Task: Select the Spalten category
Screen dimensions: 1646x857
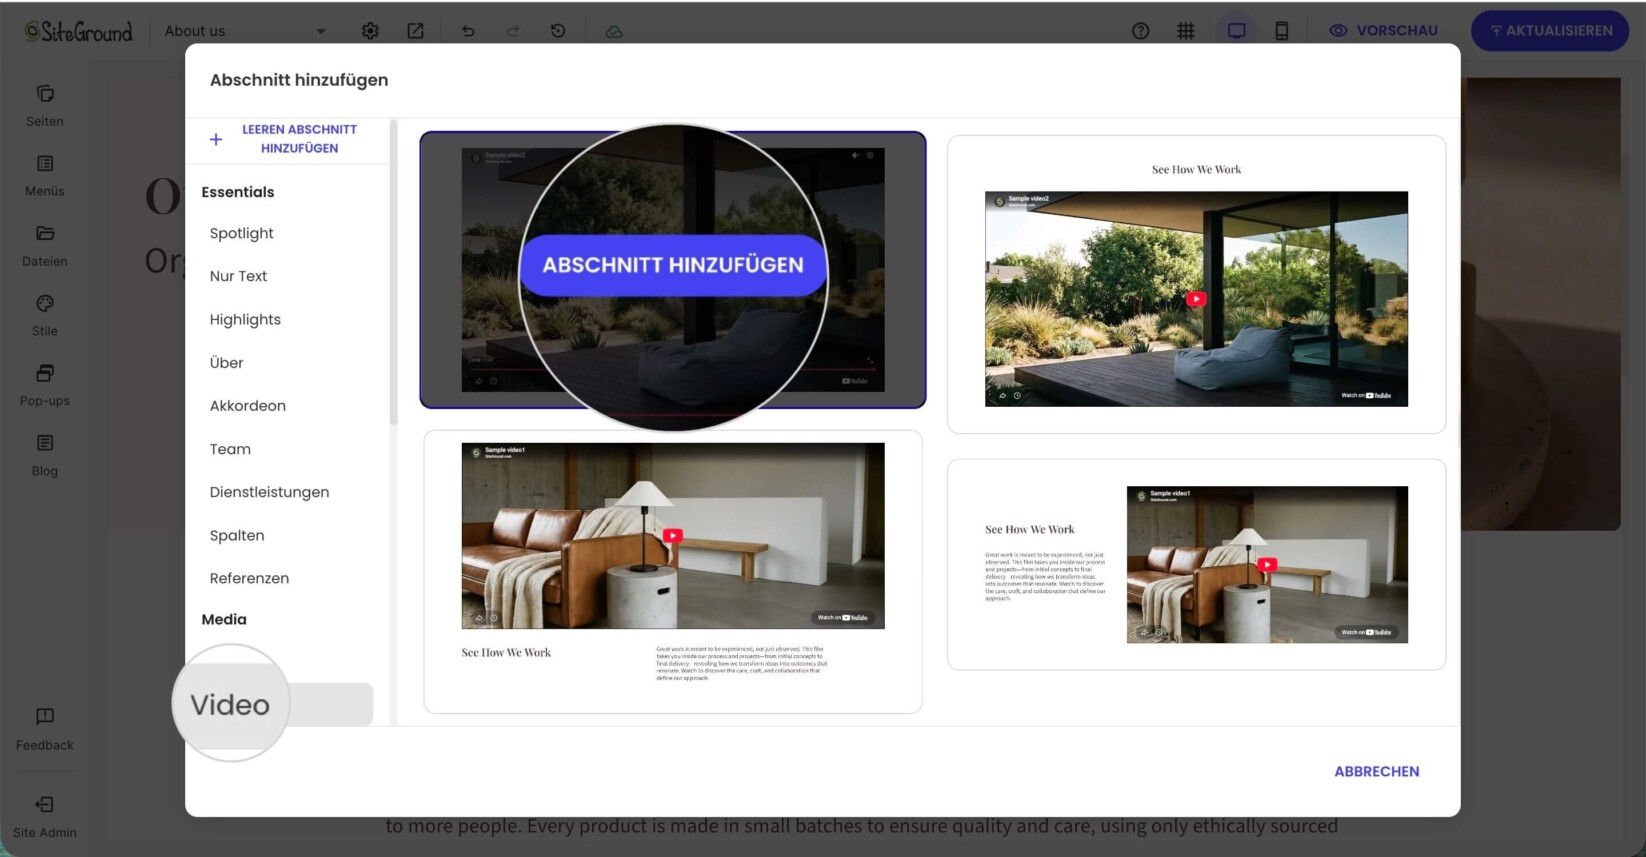Action: 237,535
